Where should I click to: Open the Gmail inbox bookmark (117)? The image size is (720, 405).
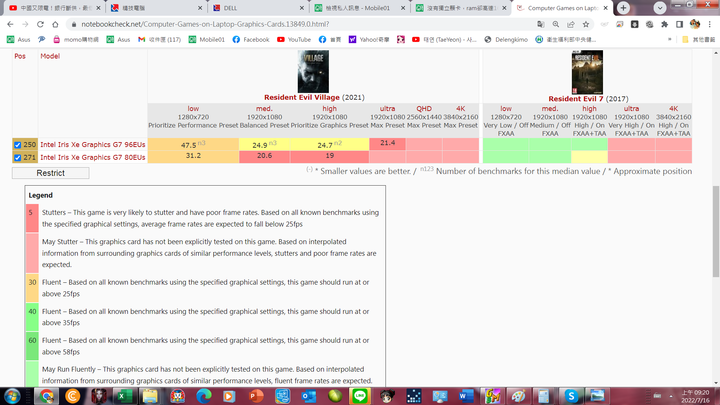[x=159, y=39]
